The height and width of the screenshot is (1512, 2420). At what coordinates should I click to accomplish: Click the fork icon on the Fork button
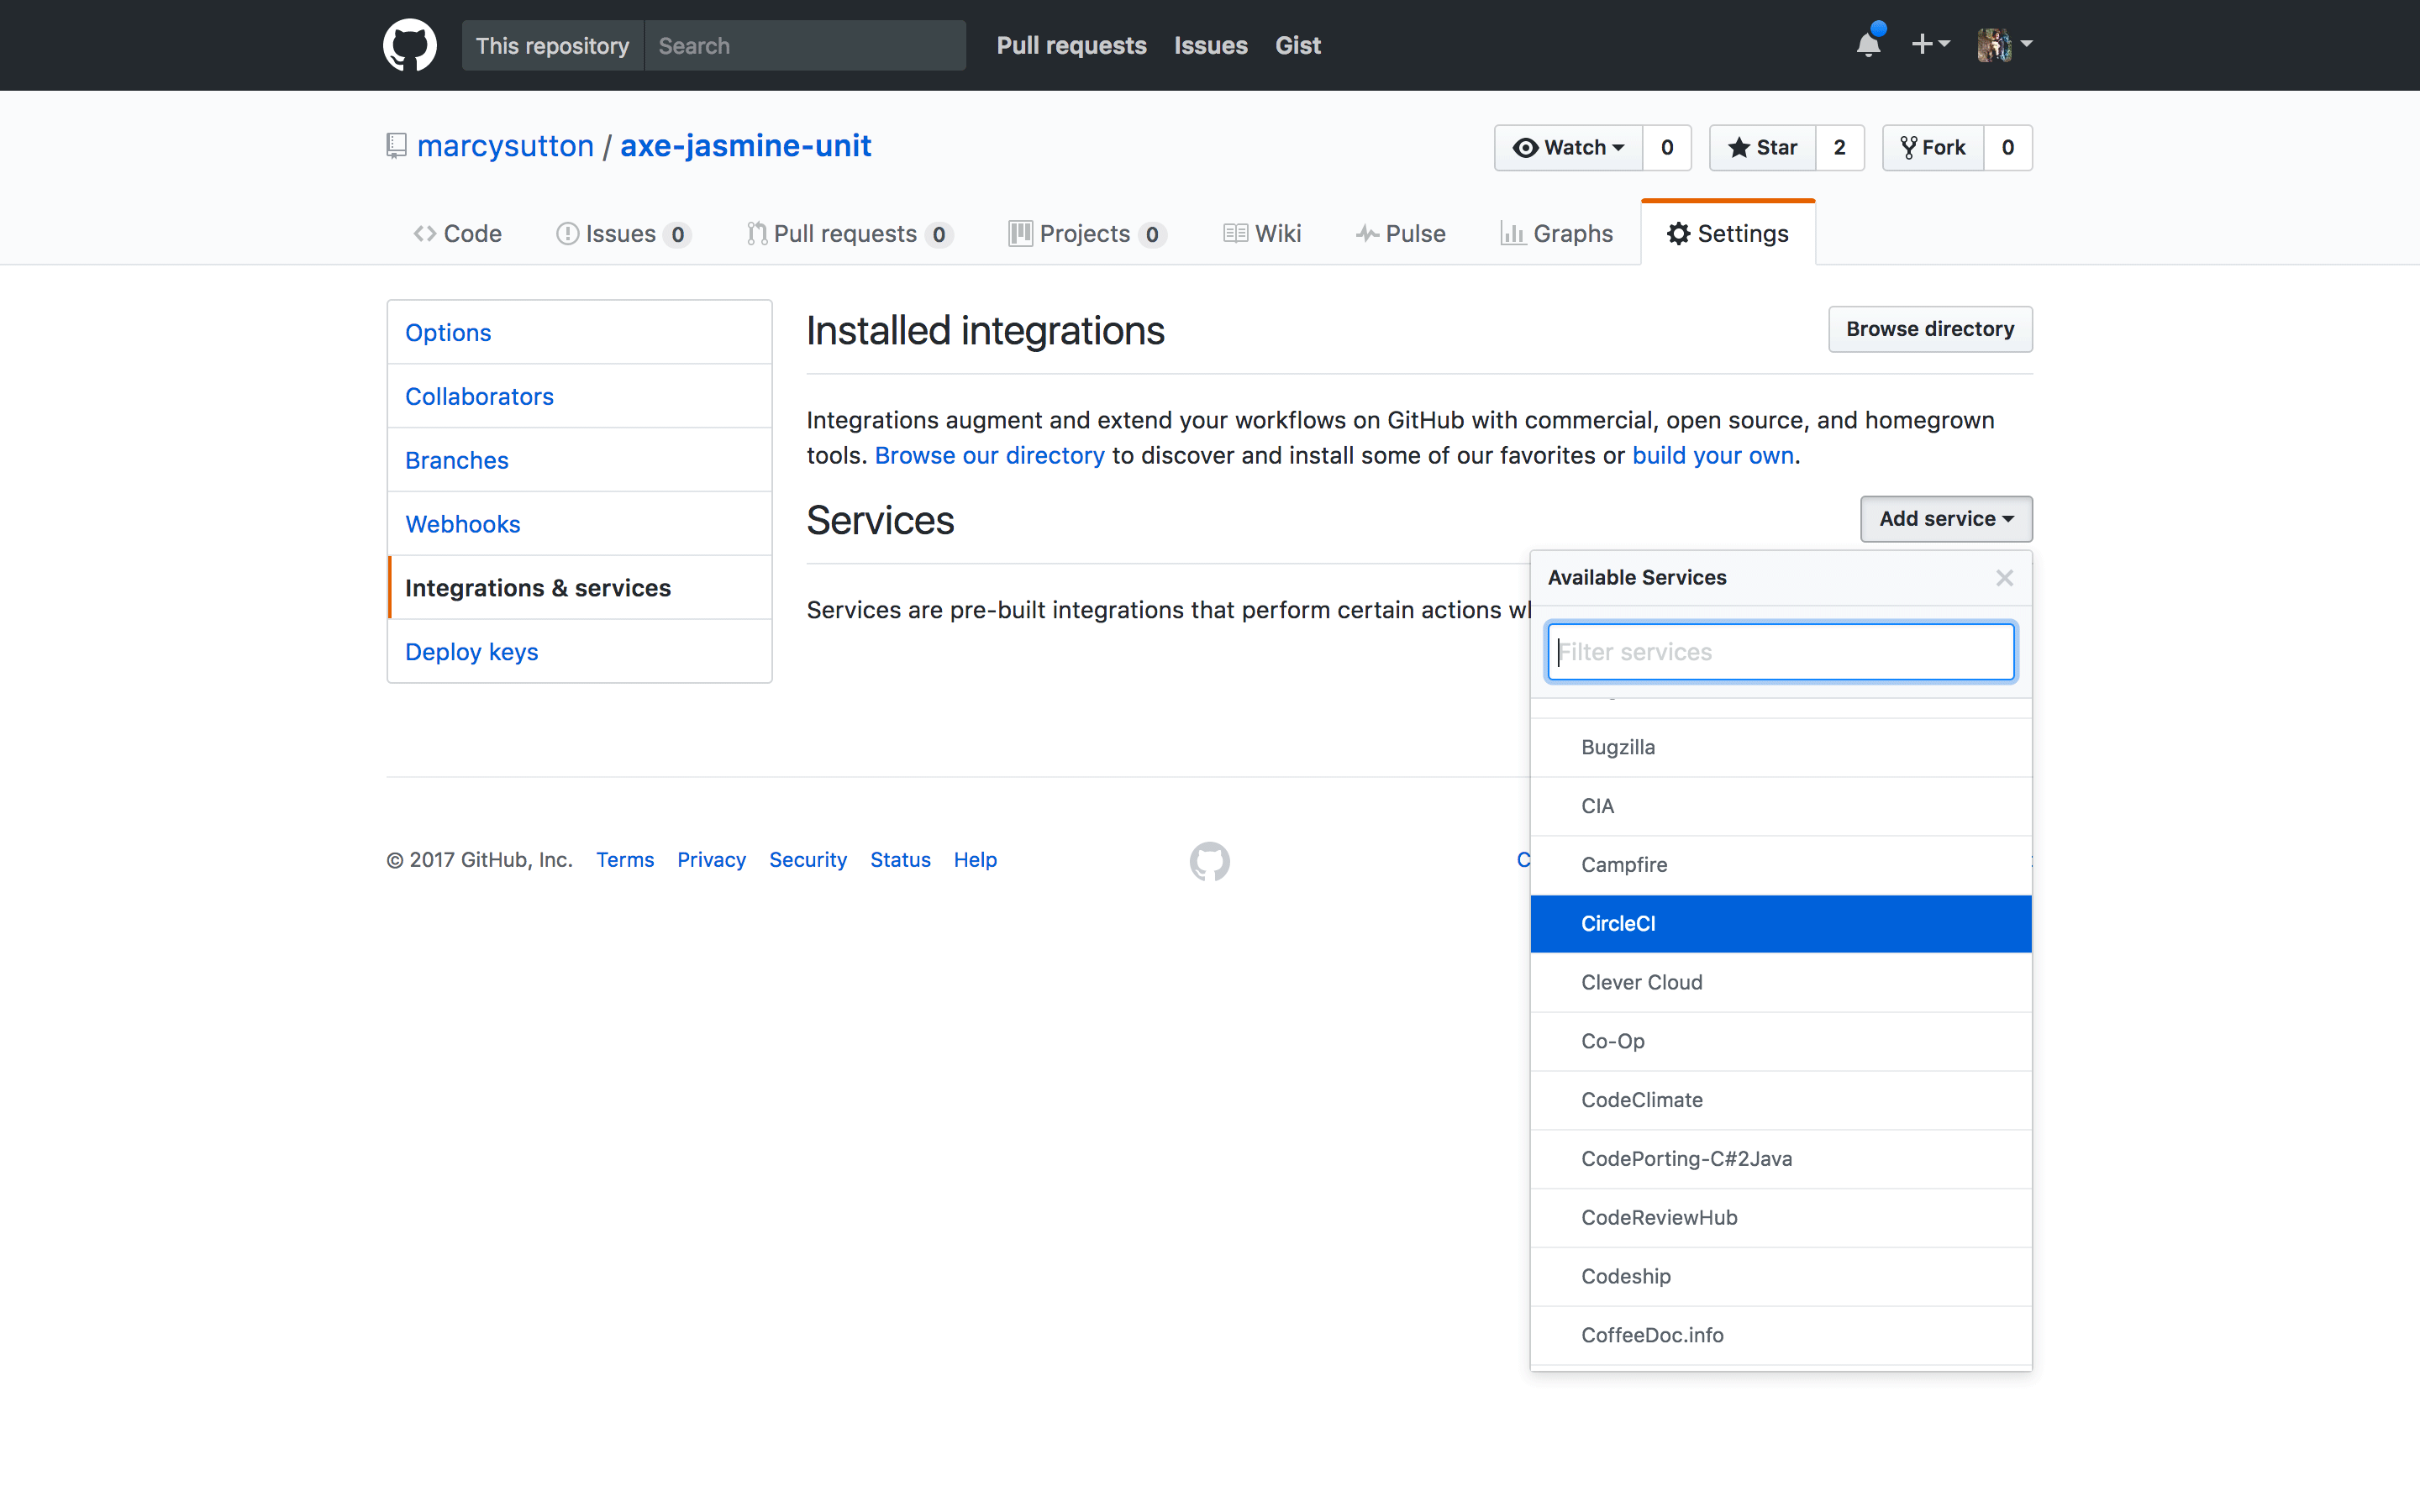click(x=1910, y=147)
